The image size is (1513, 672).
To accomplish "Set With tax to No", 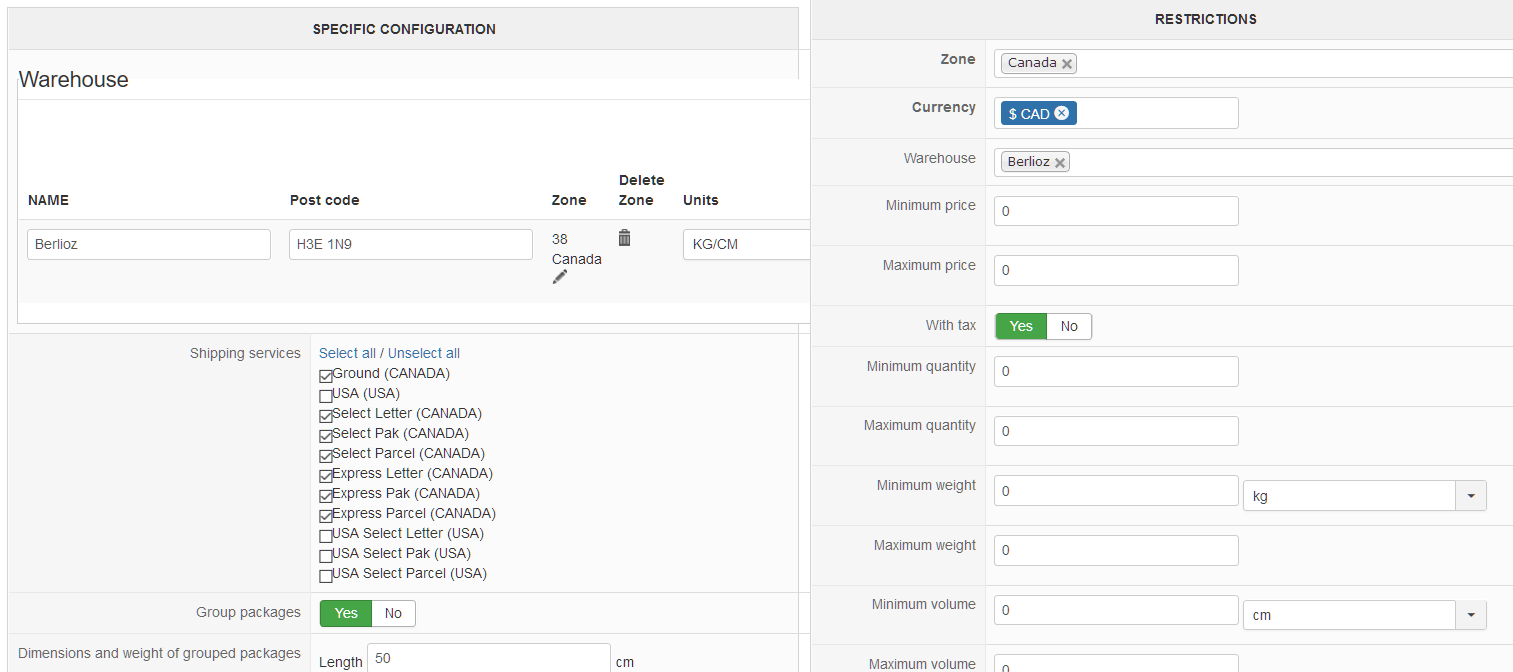I will pos(1069,326).
